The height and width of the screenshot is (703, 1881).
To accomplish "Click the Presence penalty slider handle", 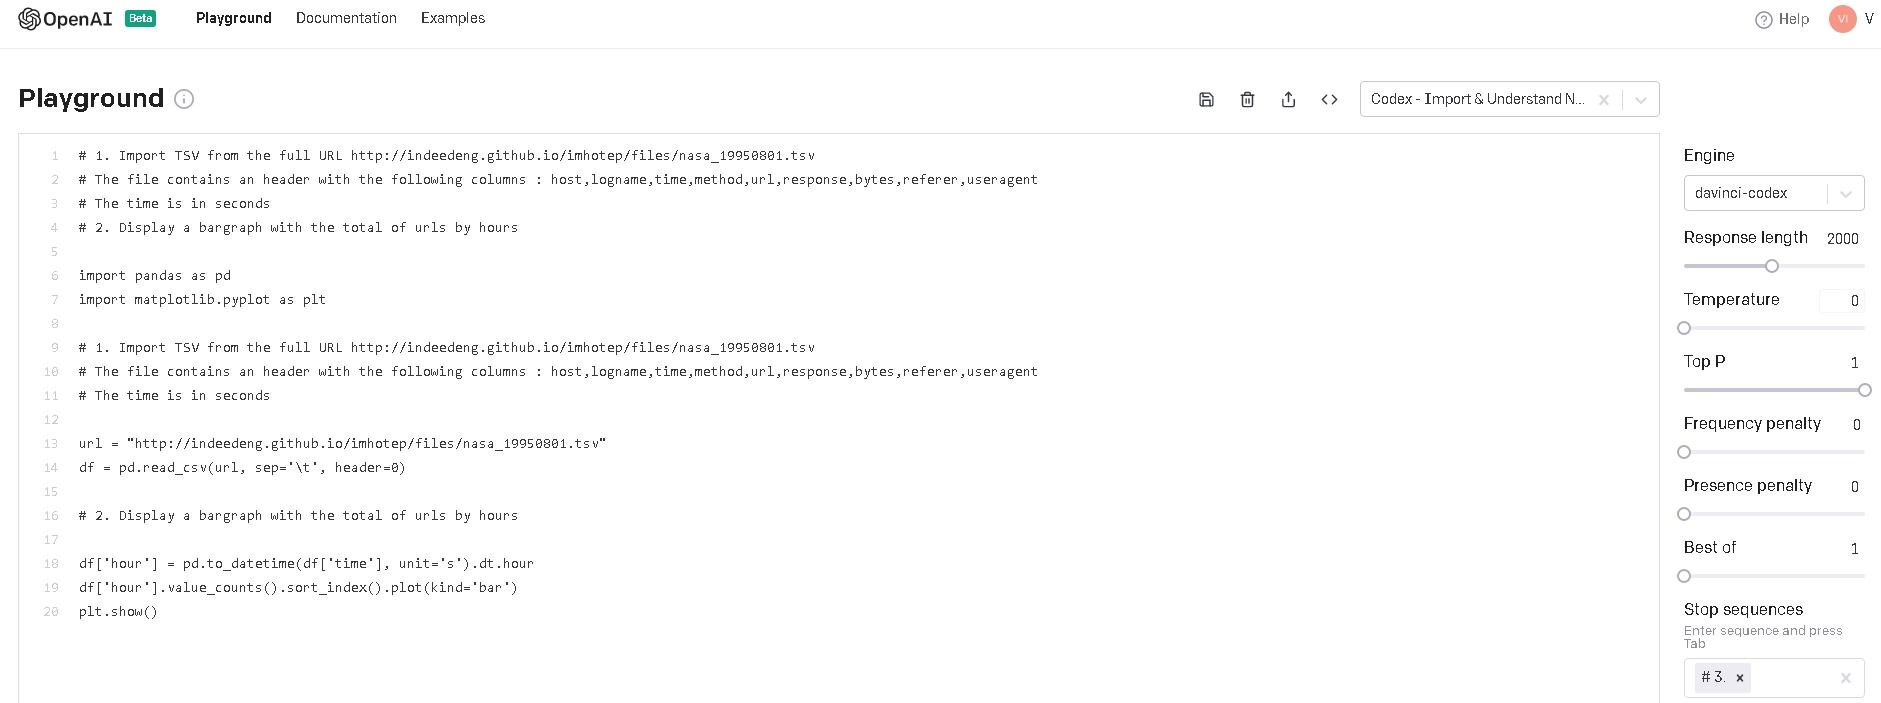I will click(1684, 514).
